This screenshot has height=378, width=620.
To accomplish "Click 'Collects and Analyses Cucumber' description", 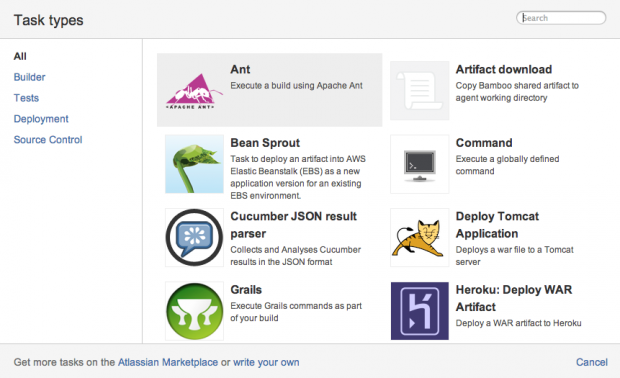I will (x=296, y=256).
